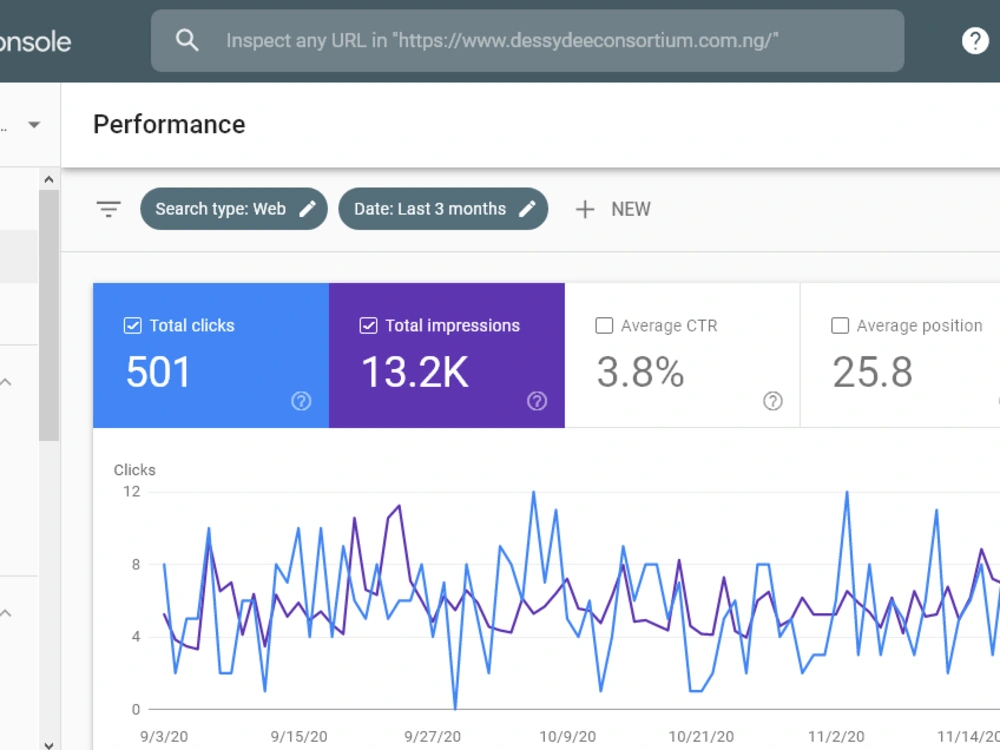Click the plus icon beside NEW
The image size is (1000, 750).
585,209
